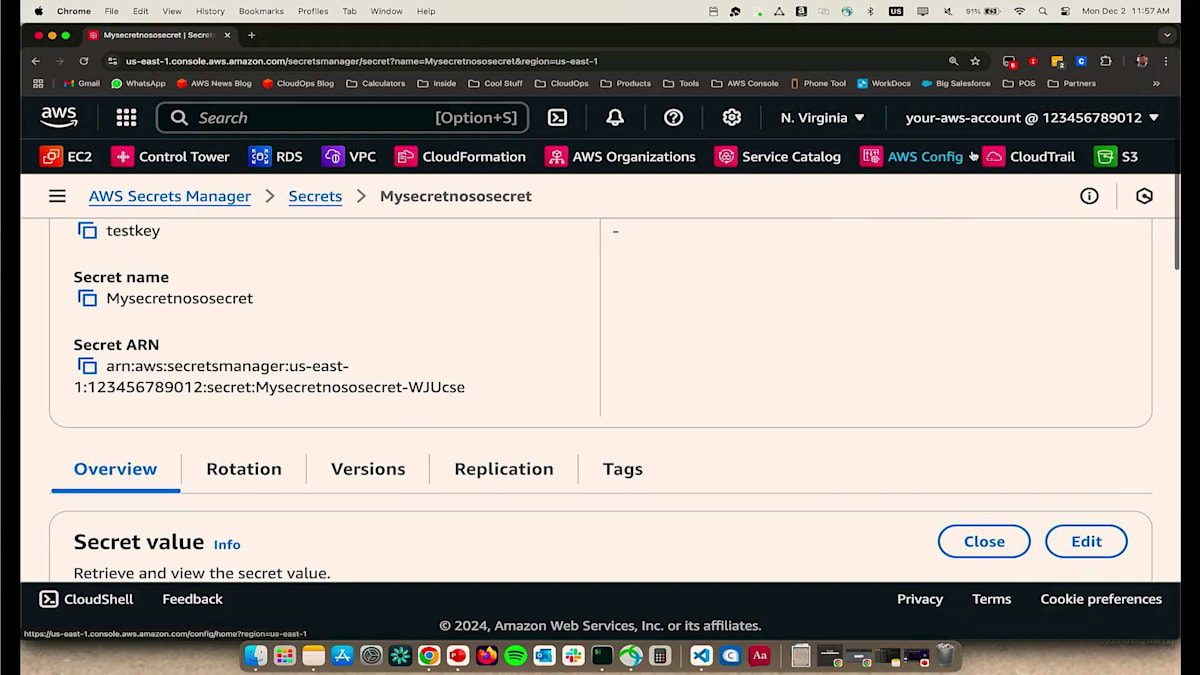Reload the page in Chrome
Screen dimensions: 1200x675
pyautogui.click(x=84, y=61)
